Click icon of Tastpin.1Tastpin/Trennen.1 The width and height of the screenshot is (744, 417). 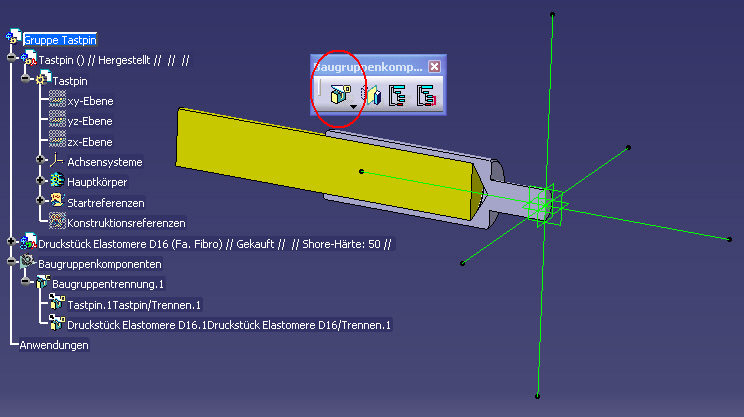point(57,302)
